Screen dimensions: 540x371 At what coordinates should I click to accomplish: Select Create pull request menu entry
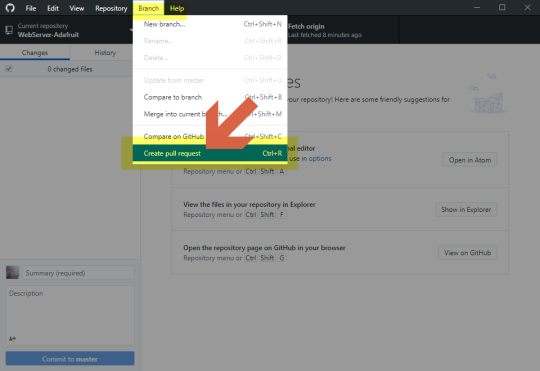210,153
